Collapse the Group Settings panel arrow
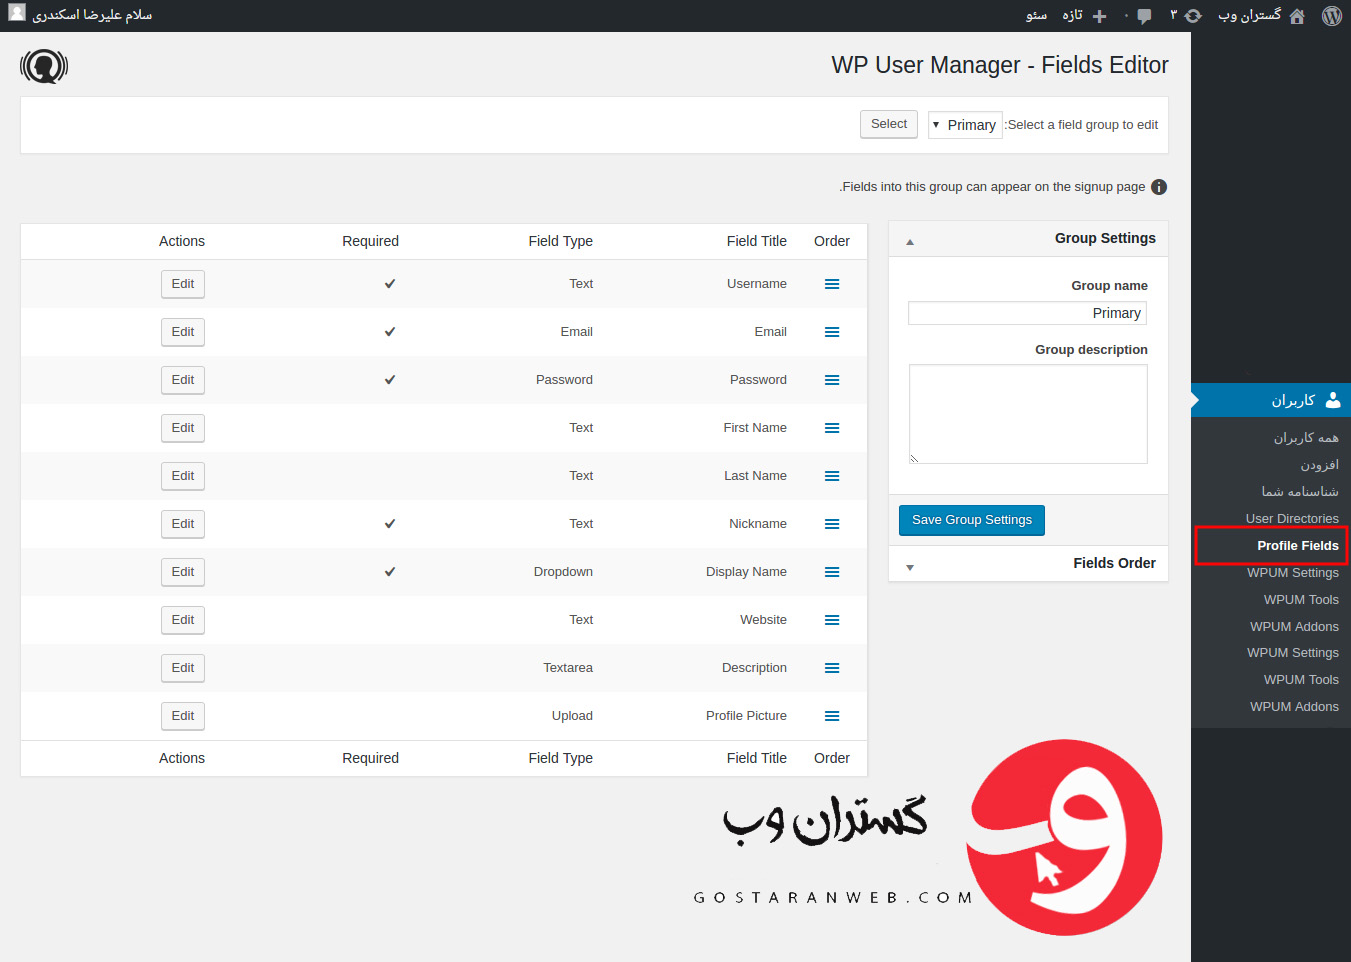 910,242
